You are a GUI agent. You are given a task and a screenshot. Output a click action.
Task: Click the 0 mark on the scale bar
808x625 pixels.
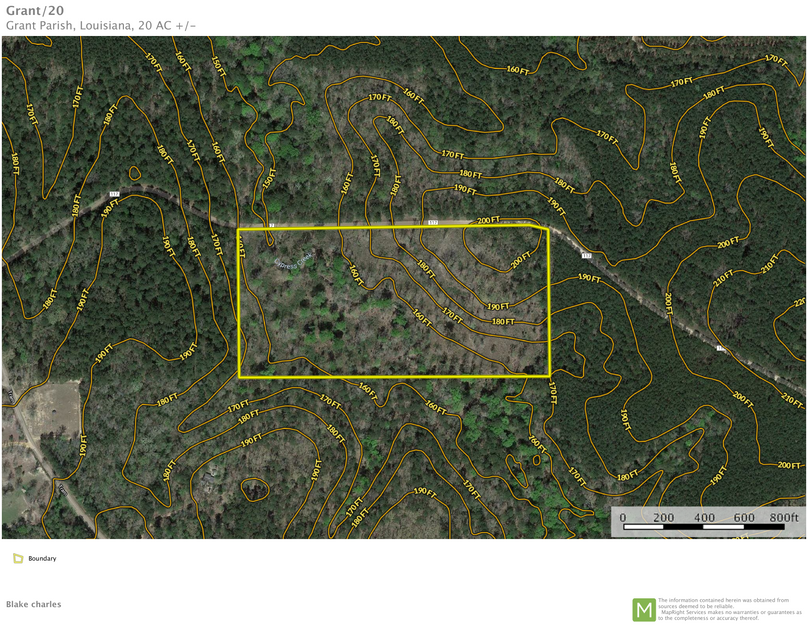(x=623, y=518)
